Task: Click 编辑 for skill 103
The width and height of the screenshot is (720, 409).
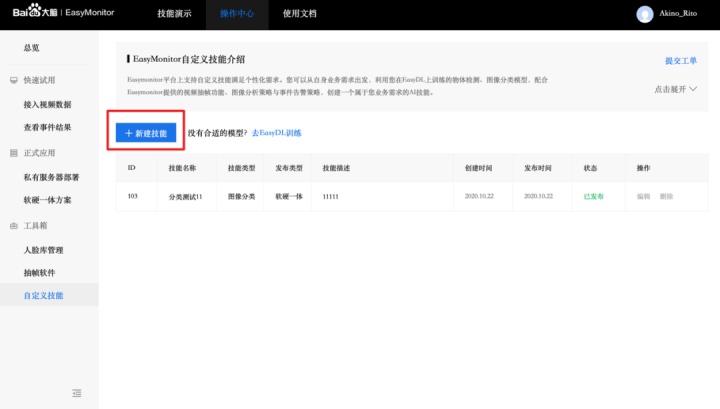Action: click(643, 196)
